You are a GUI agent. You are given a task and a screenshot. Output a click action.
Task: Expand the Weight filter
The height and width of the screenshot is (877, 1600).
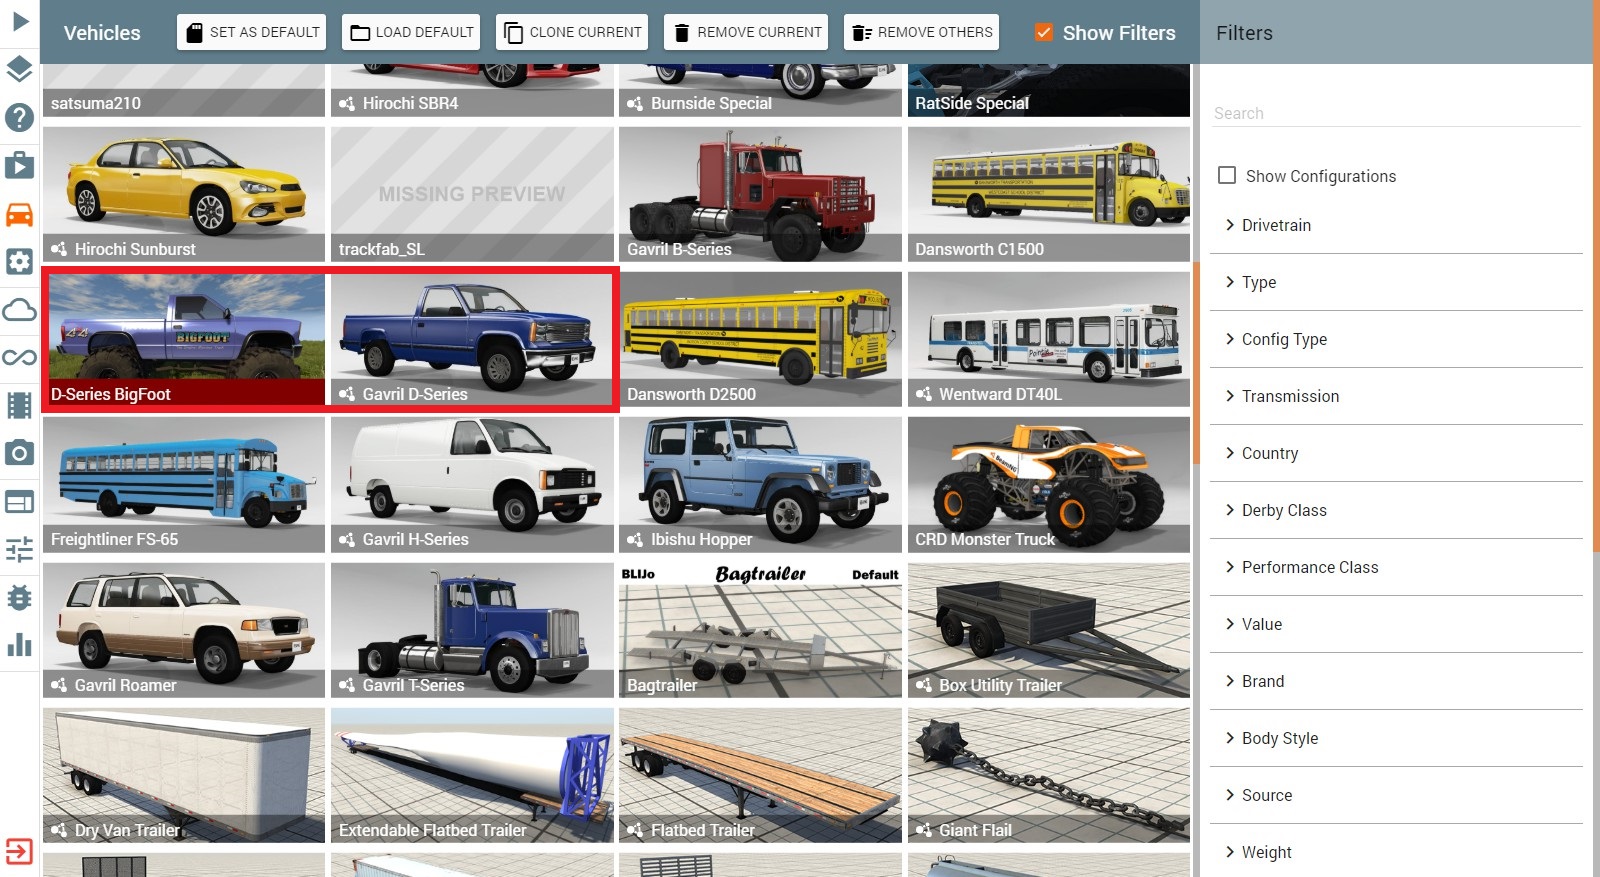[1396, 852]
